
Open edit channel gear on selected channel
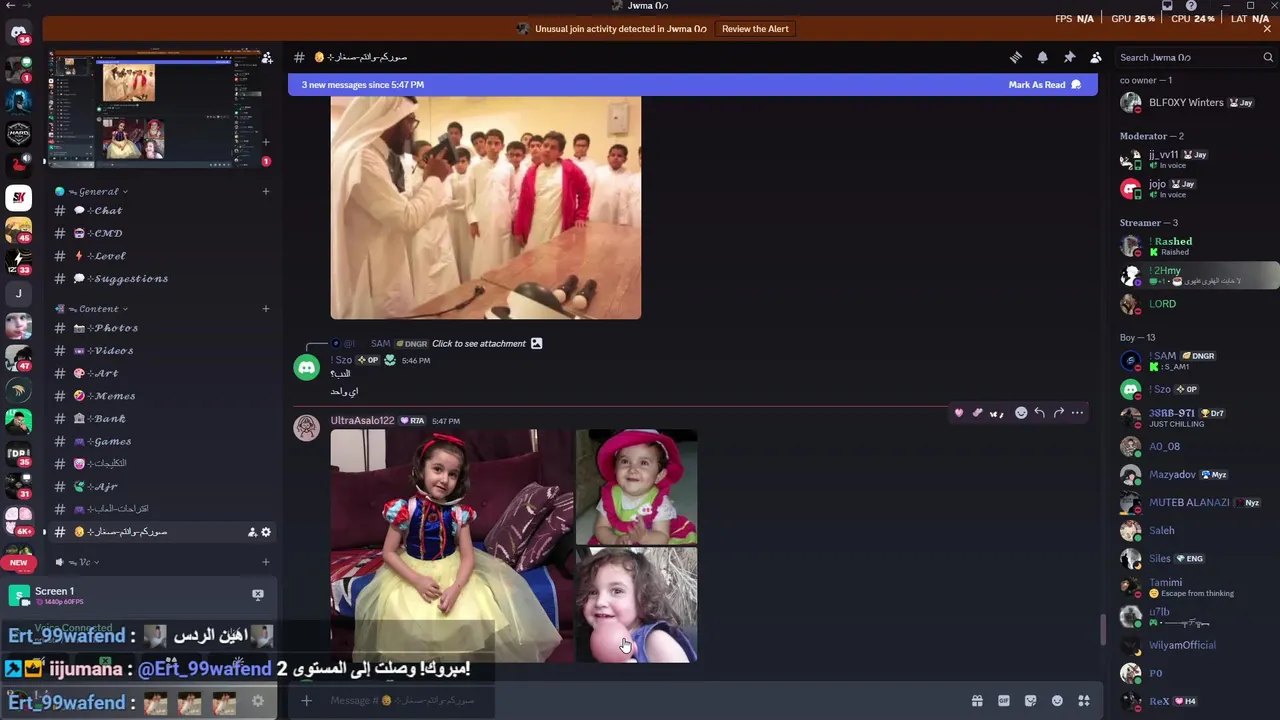click(266, 532)
